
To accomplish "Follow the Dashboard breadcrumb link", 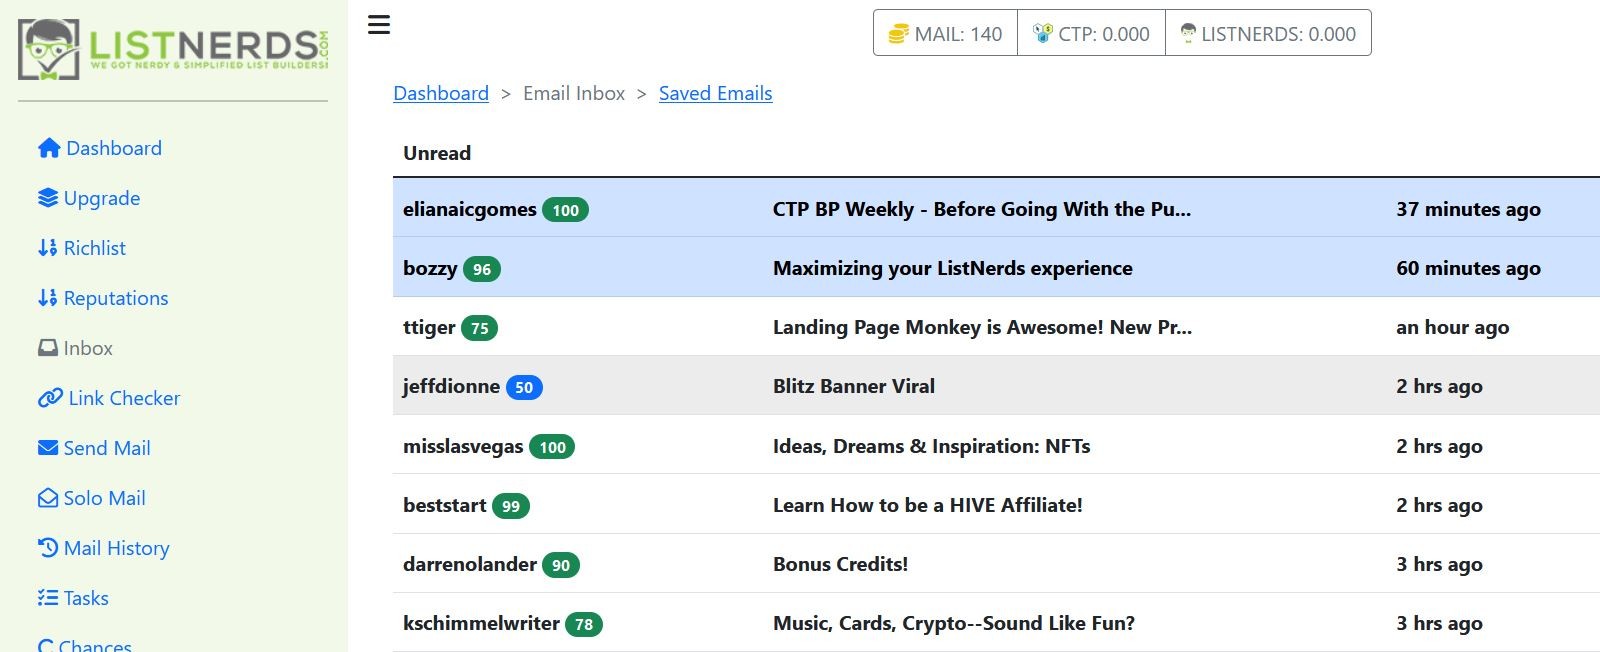I will tap(441, 93).
